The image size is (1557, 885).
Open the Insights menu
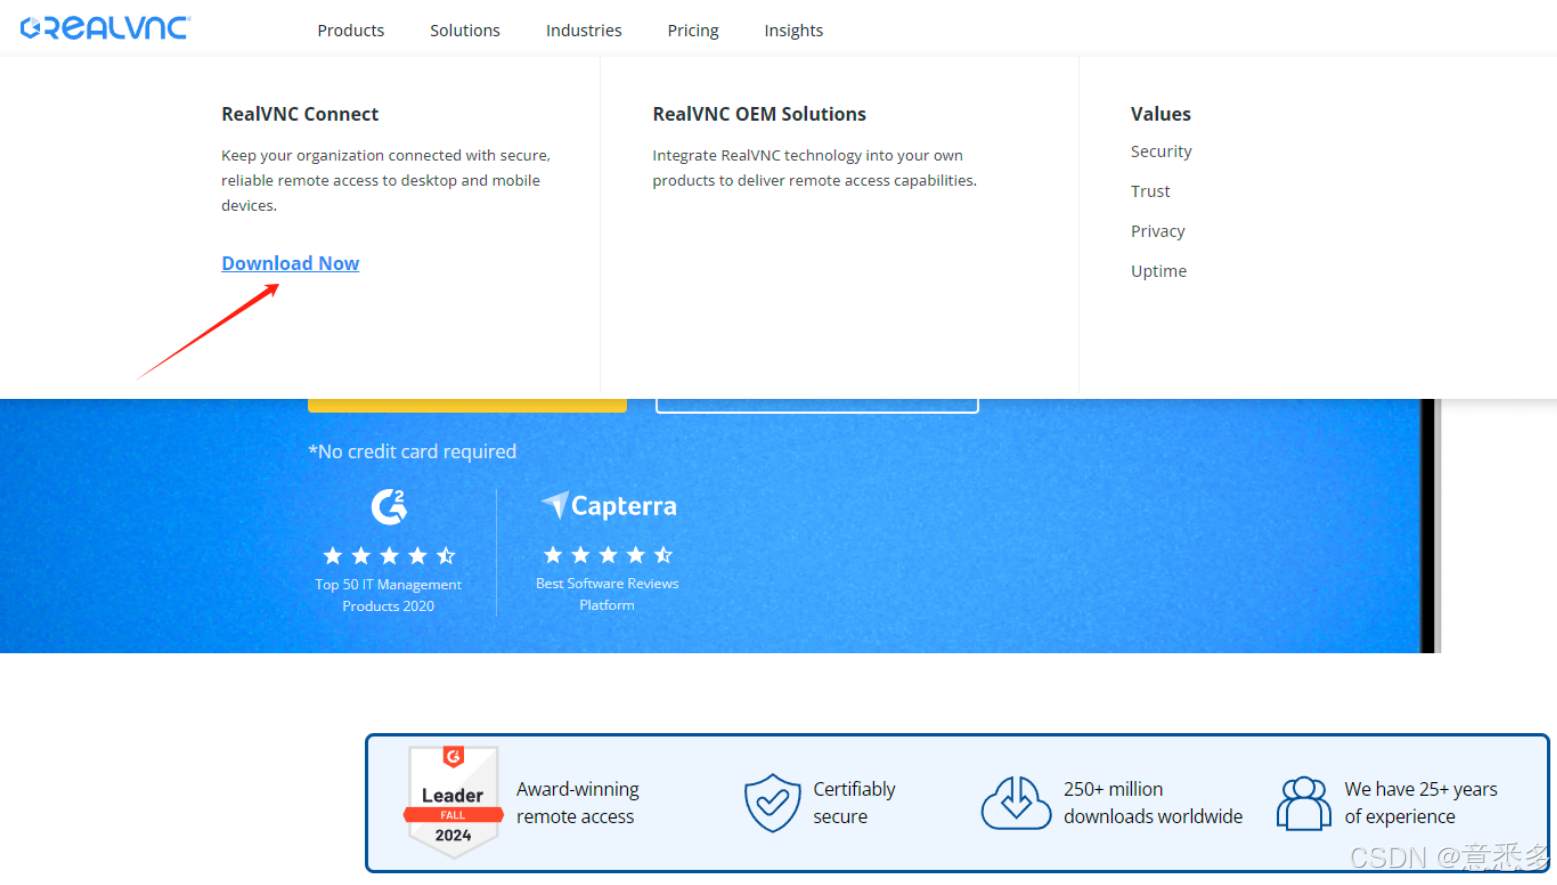(x=794, y=31)
